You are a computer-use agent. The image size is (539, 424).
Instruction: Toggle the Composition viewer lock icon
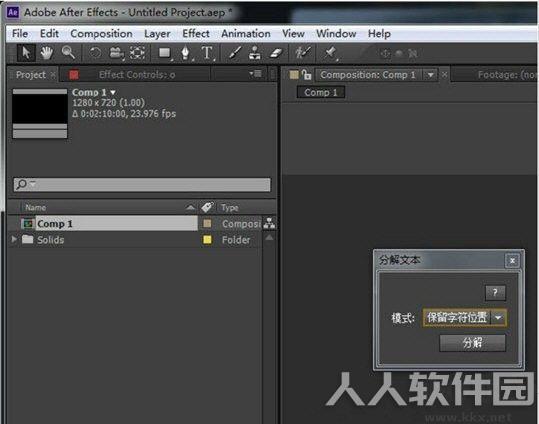(306, 75)
